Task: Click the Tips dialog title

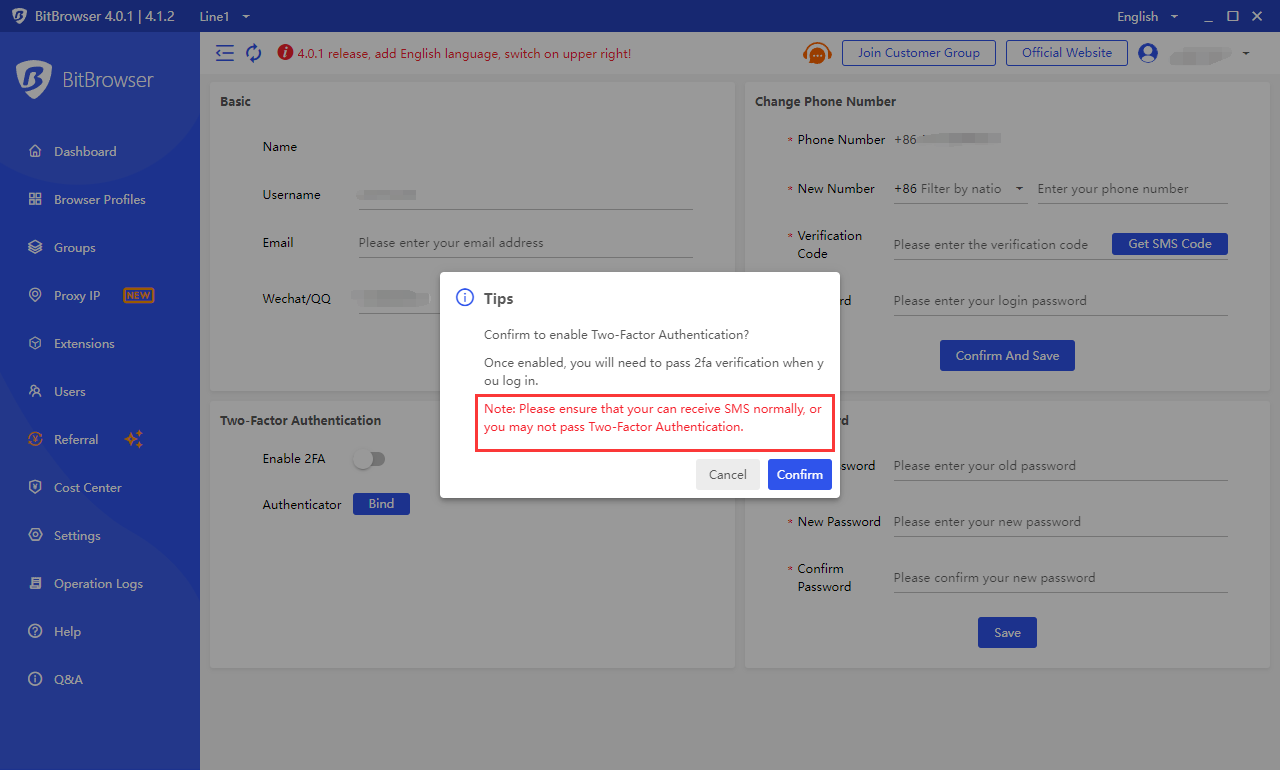Action: [x=498, y=299]
